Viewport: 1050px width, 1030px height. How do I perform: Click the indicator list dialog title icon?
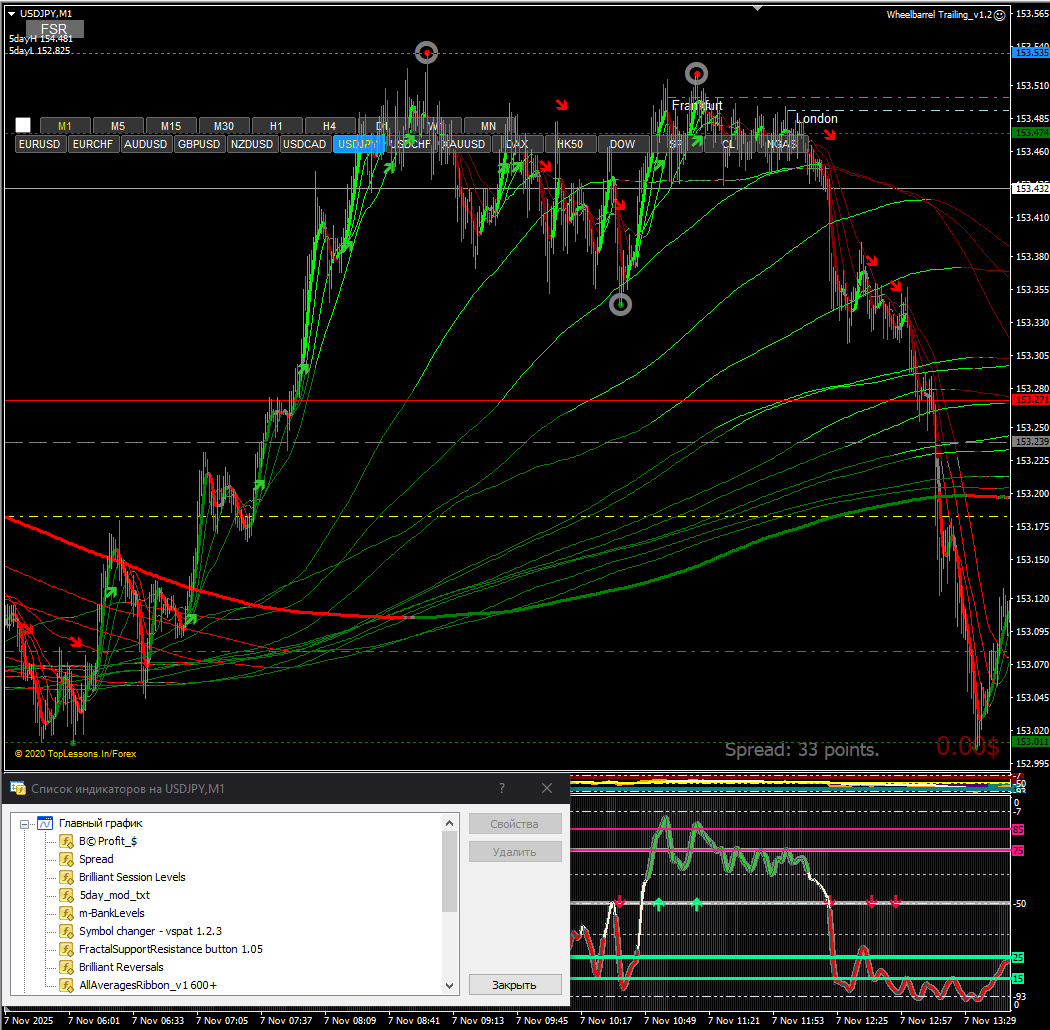(18, 788)
